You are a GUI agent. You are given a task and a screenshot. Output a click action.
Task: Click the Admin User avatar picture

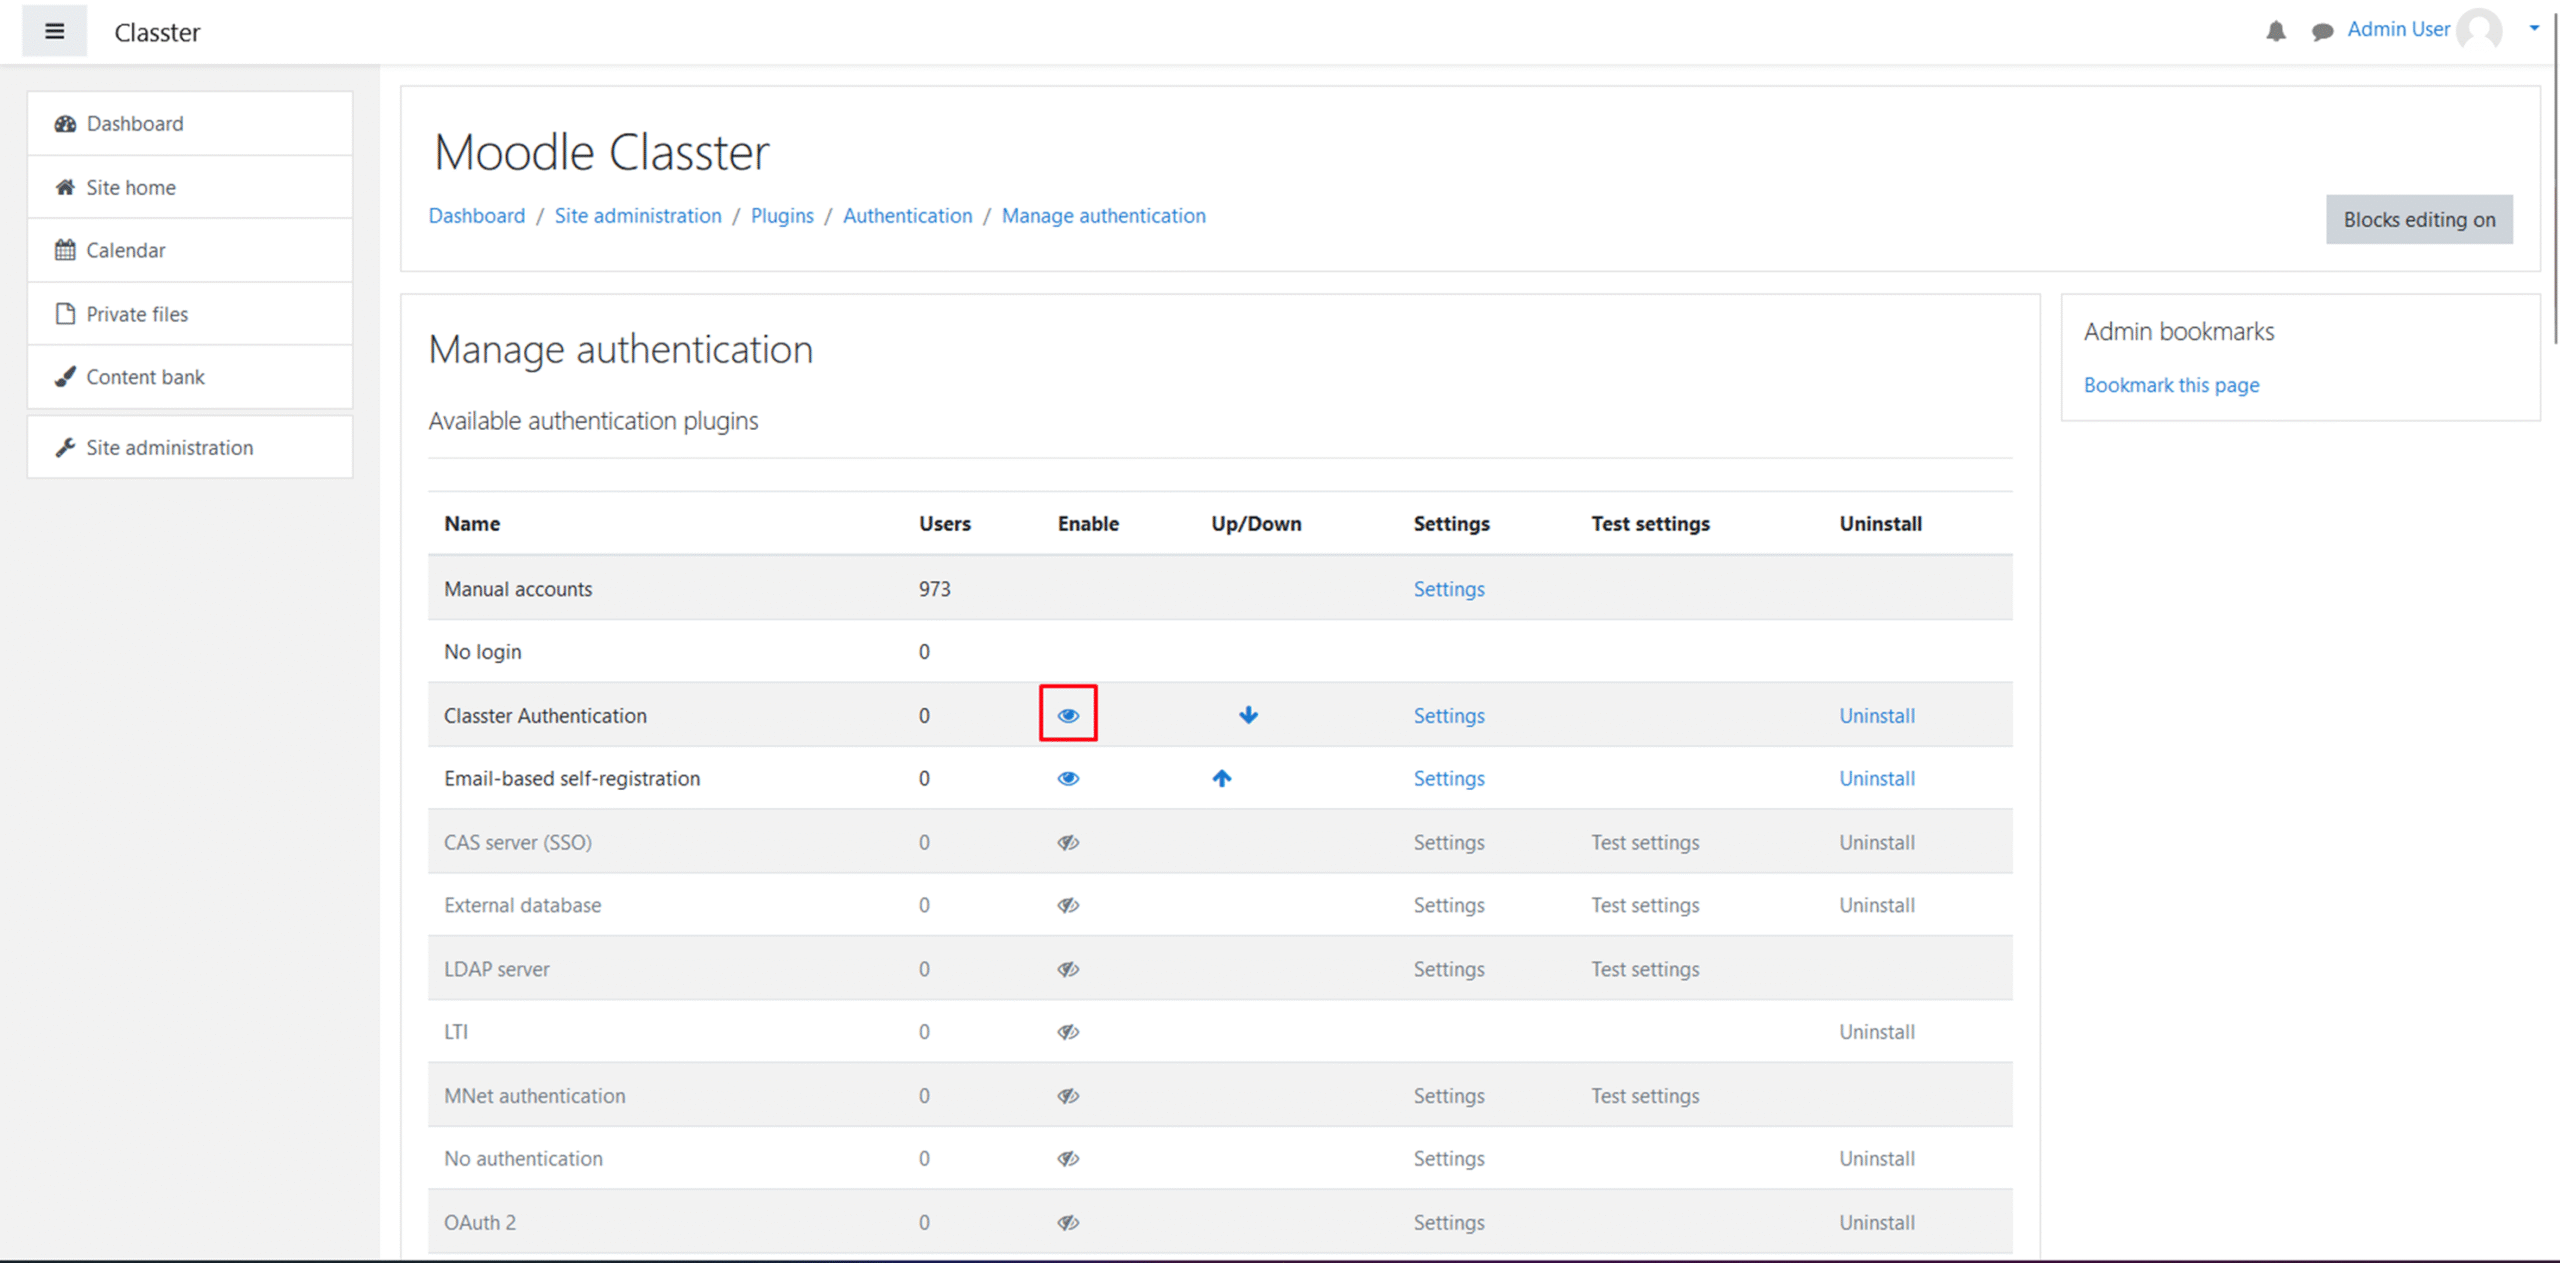[2479, 29]
